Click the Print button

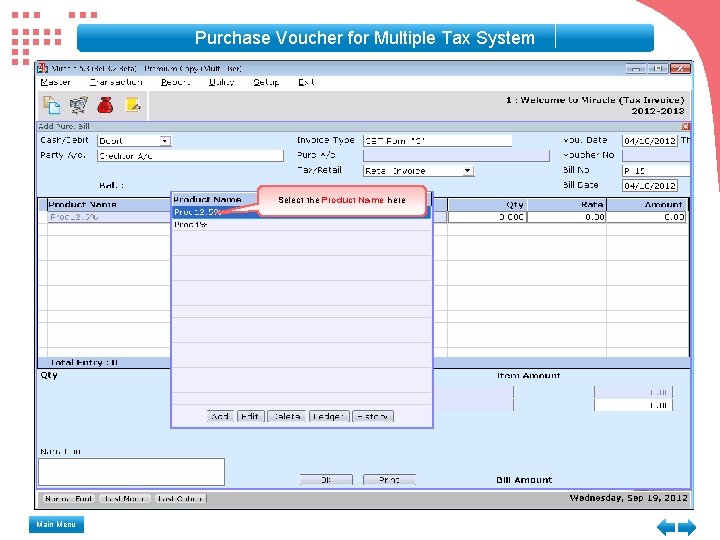coord(389,480)
